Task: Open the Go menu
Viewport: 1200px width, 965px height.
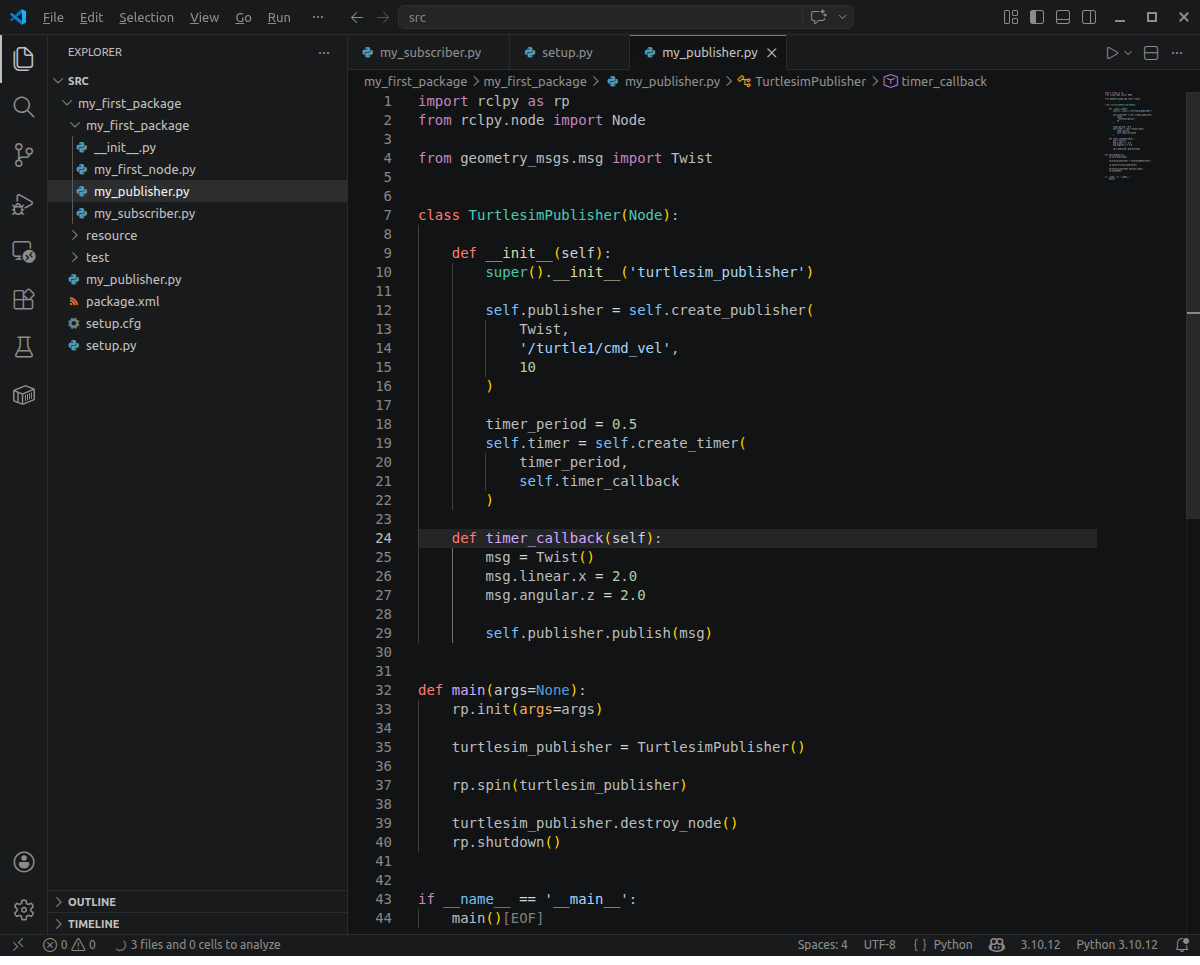Action: [x=243, y=17]
